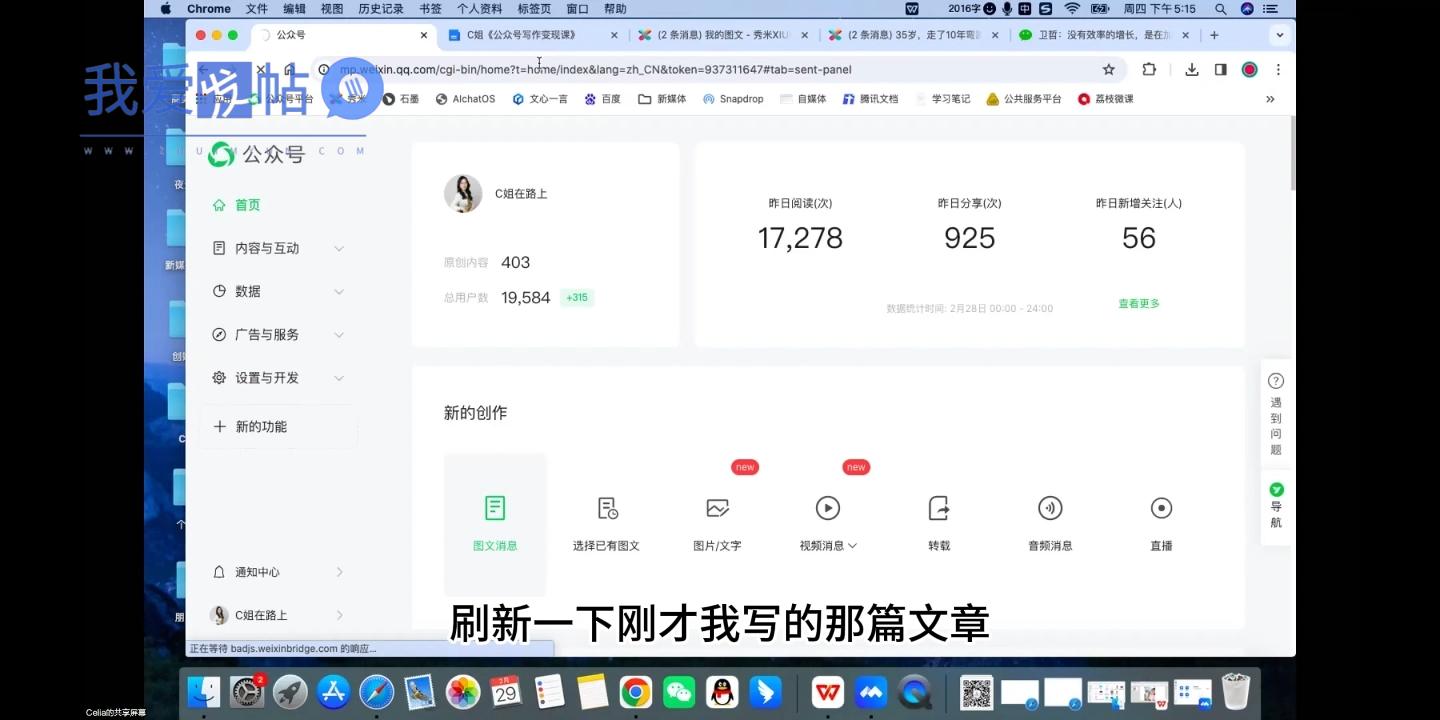Switch to 我的图文 - 秀米 tab
The height and width of the screenshot is (720, 1440).
(723, 35)
